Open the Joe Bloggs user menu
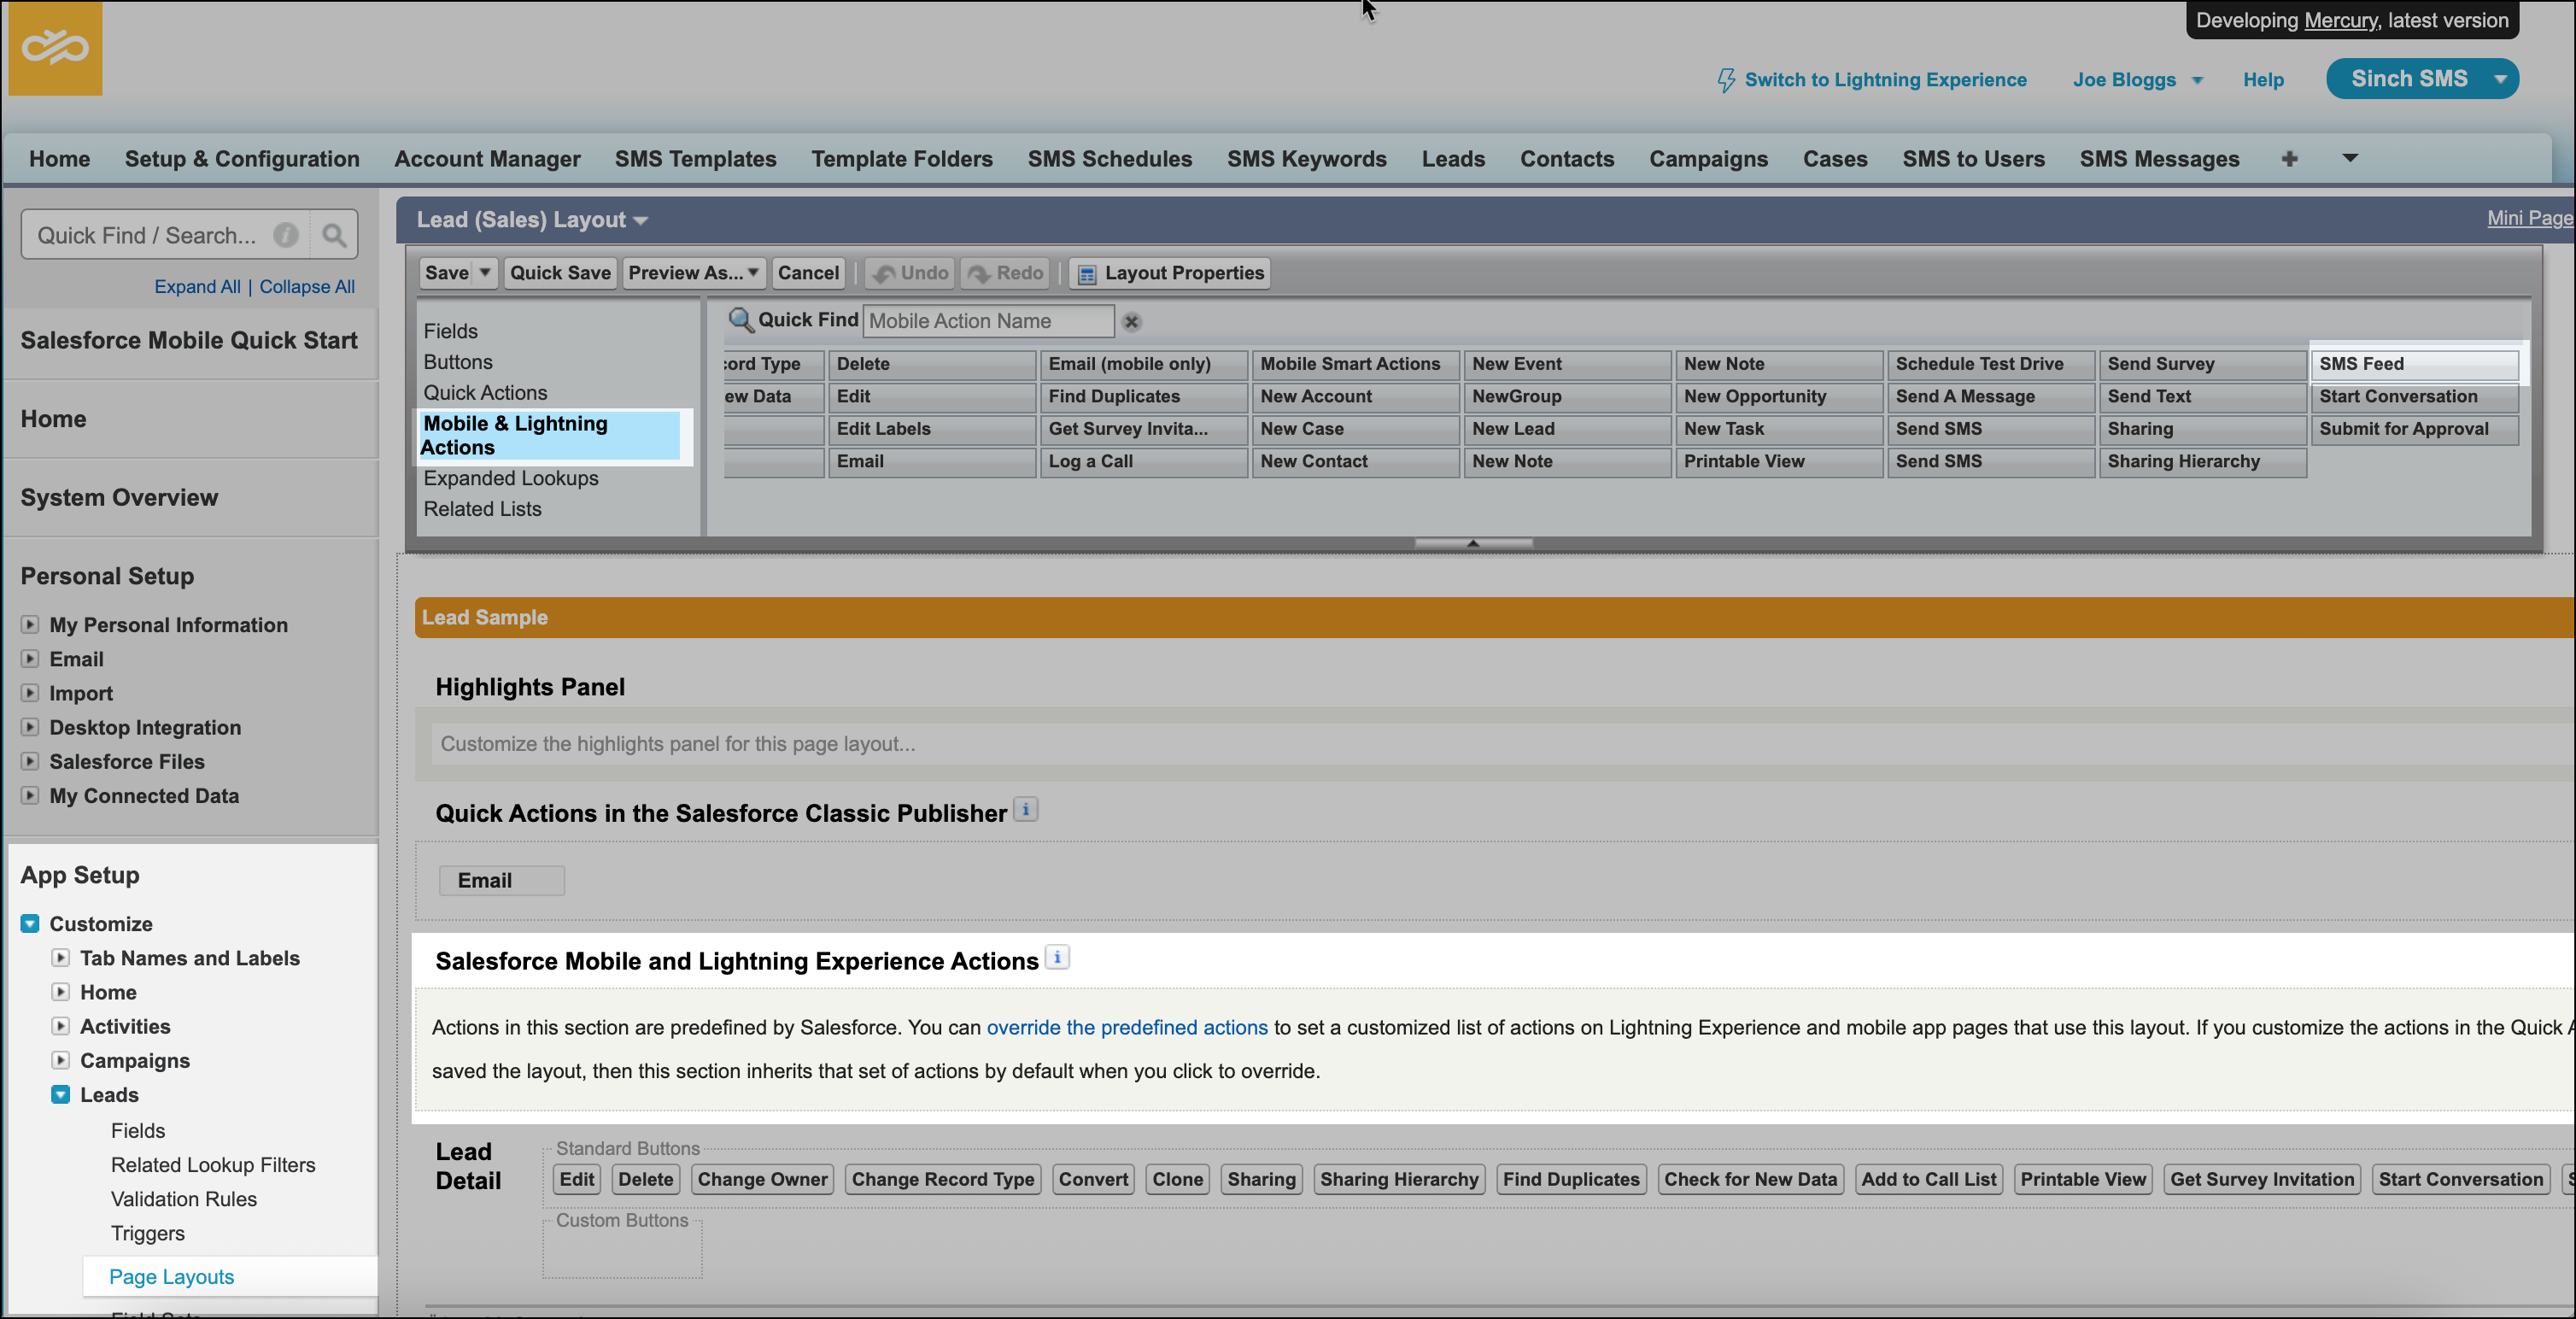The width and height of the screenshot is (2576, 1319). coord(2137,80)
